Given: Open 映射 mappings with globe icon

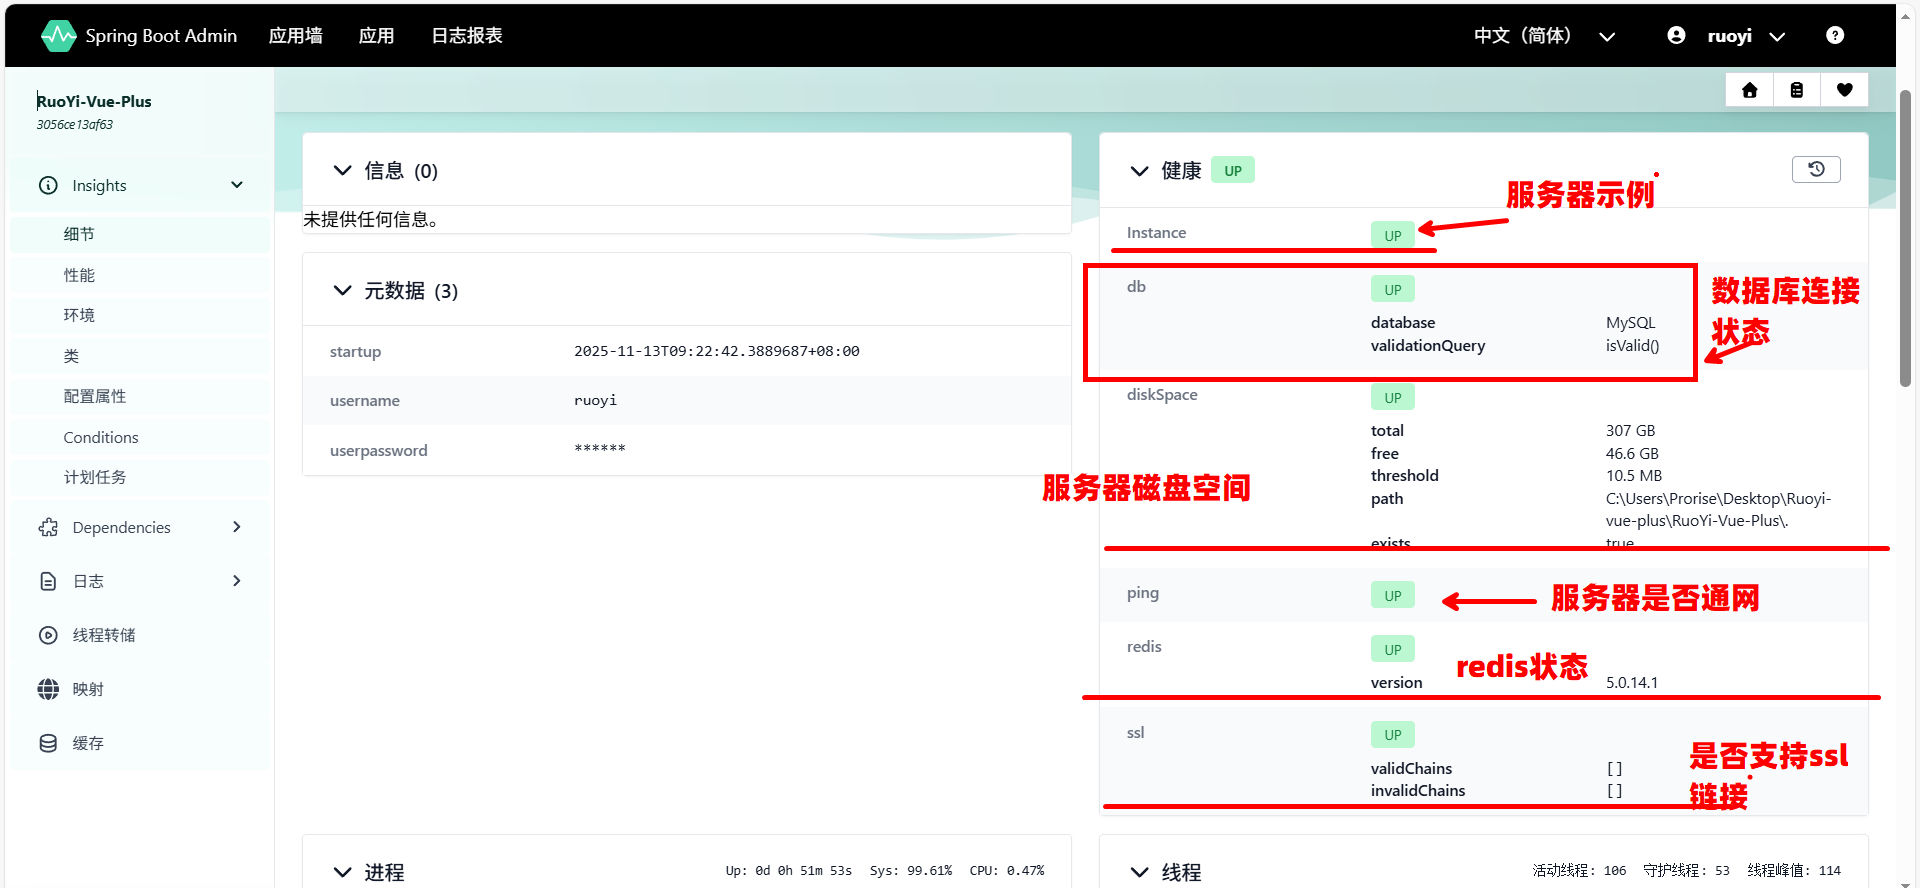Looking at the screenshot, I should [x=87, y=689].
